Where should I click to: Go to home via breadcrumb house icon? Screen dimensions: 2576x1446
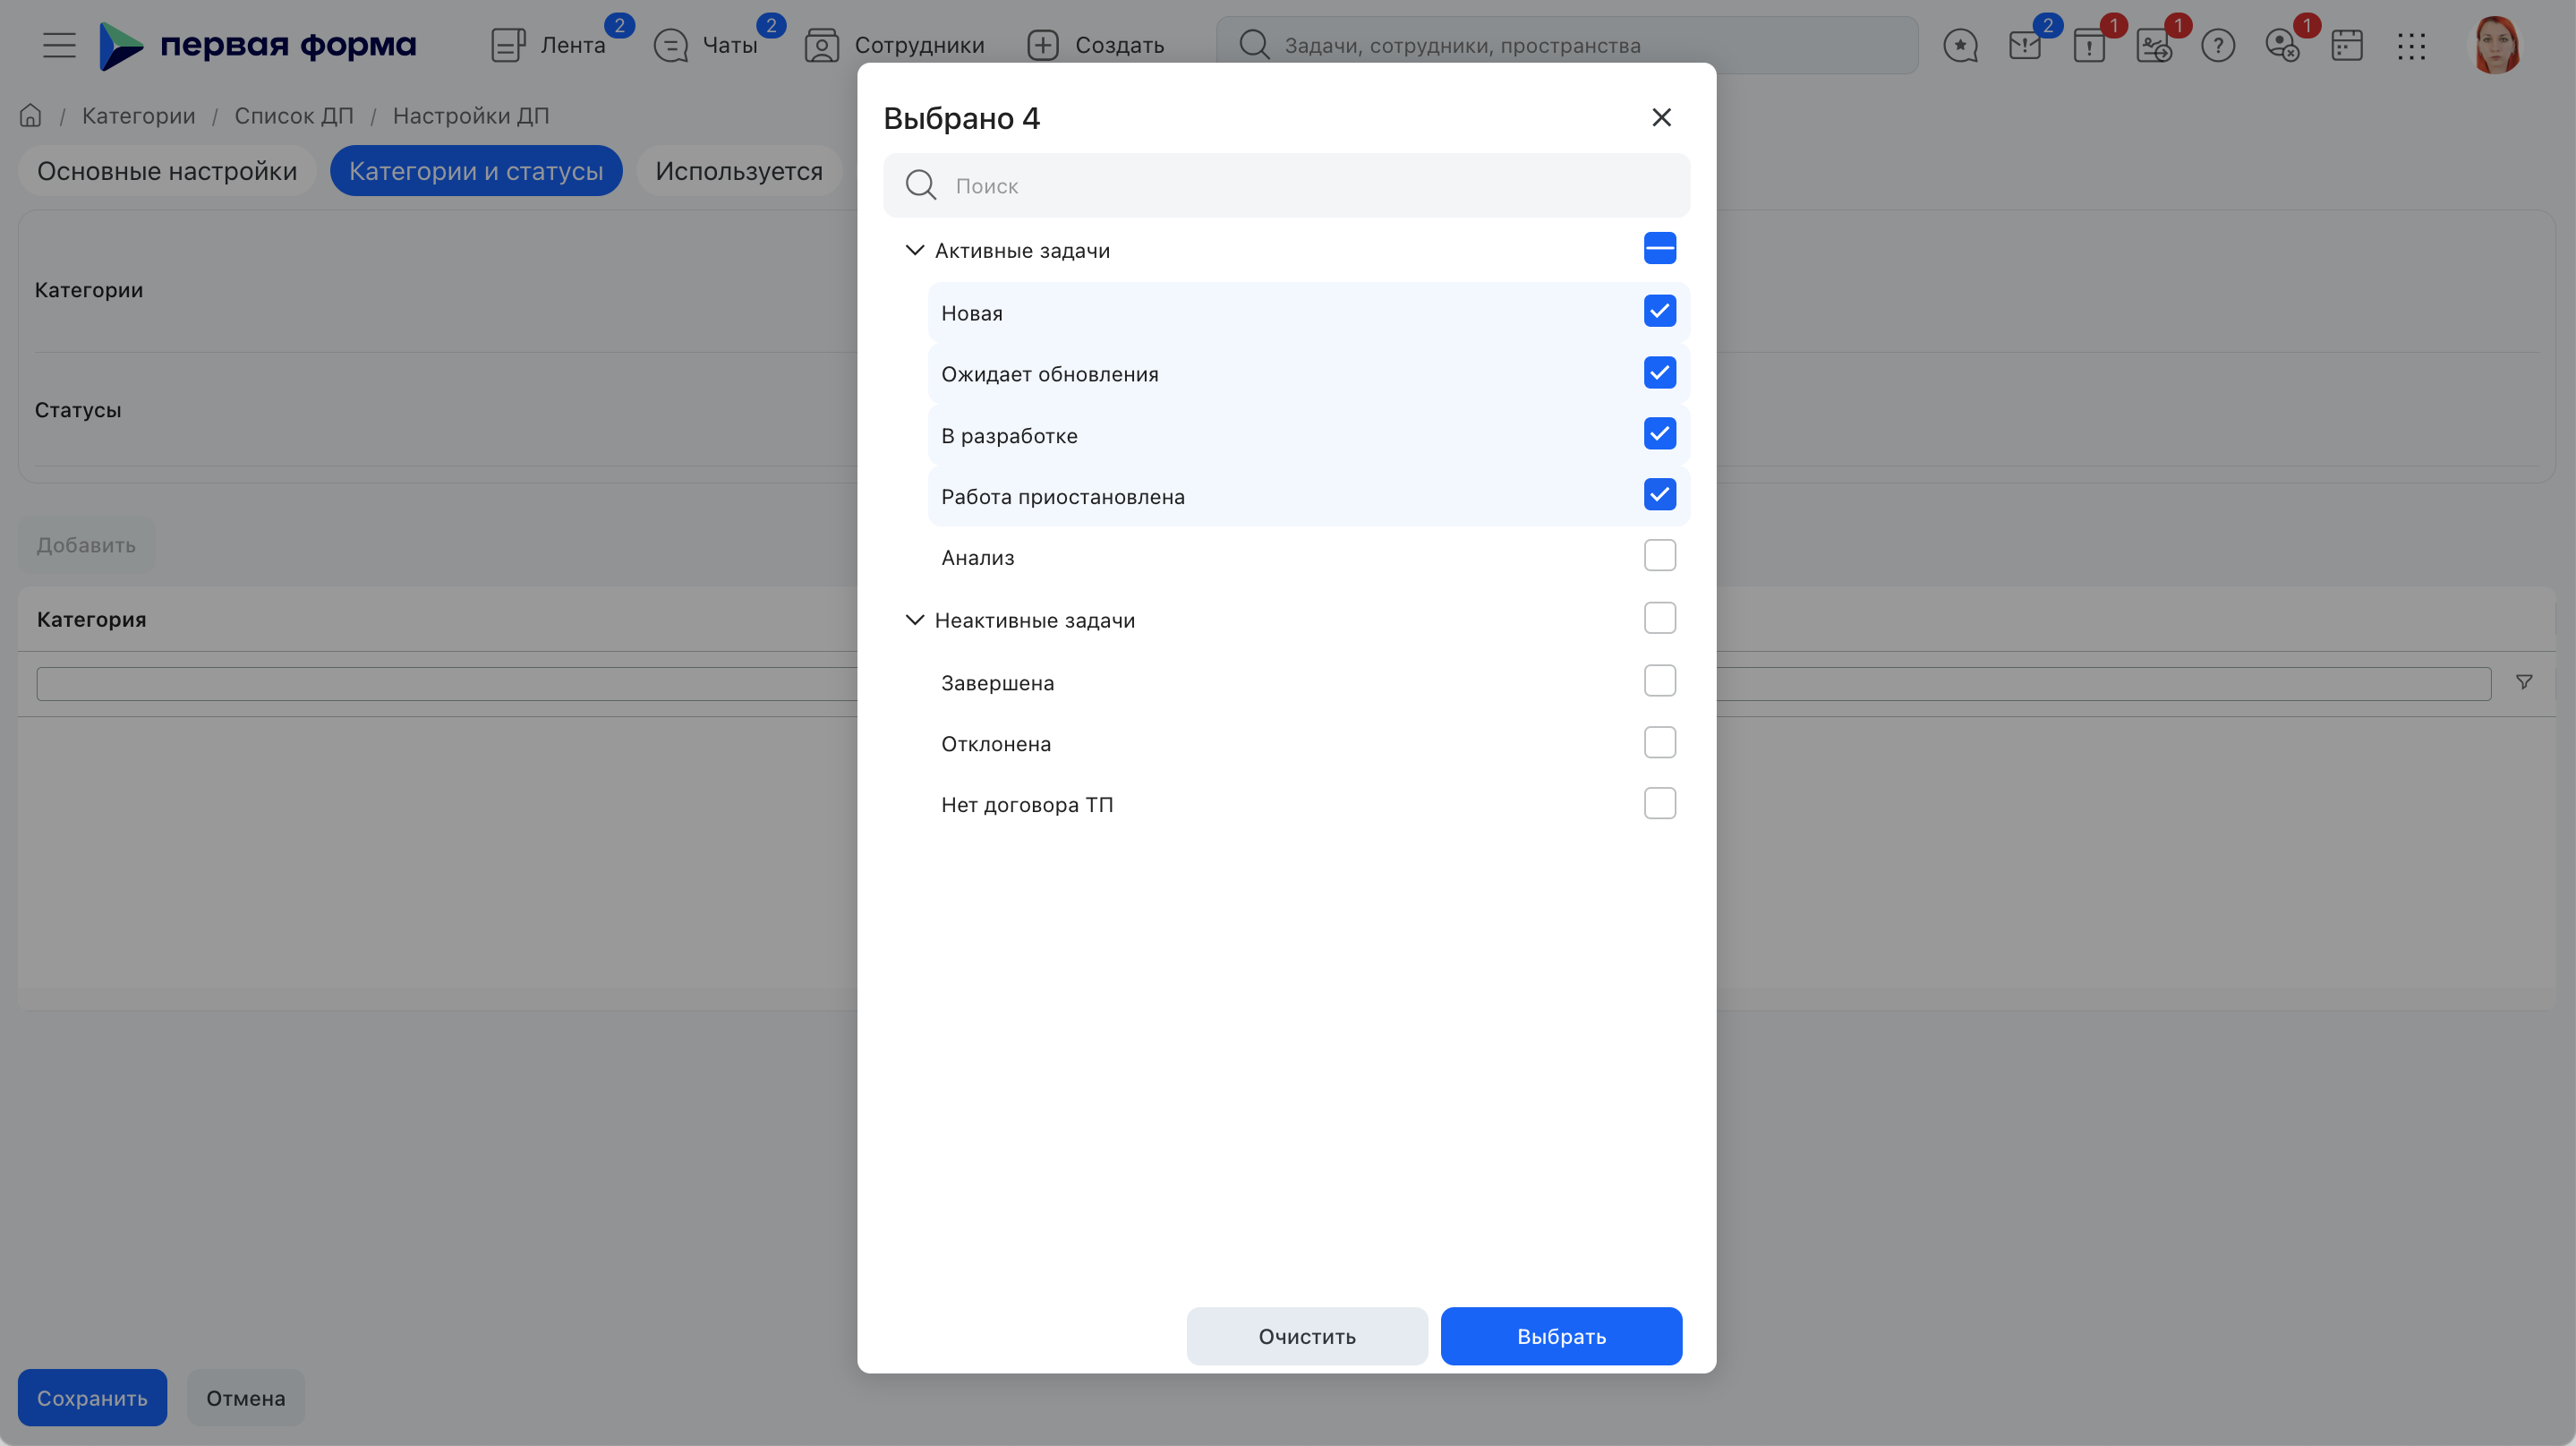click(x=31, y=115)
